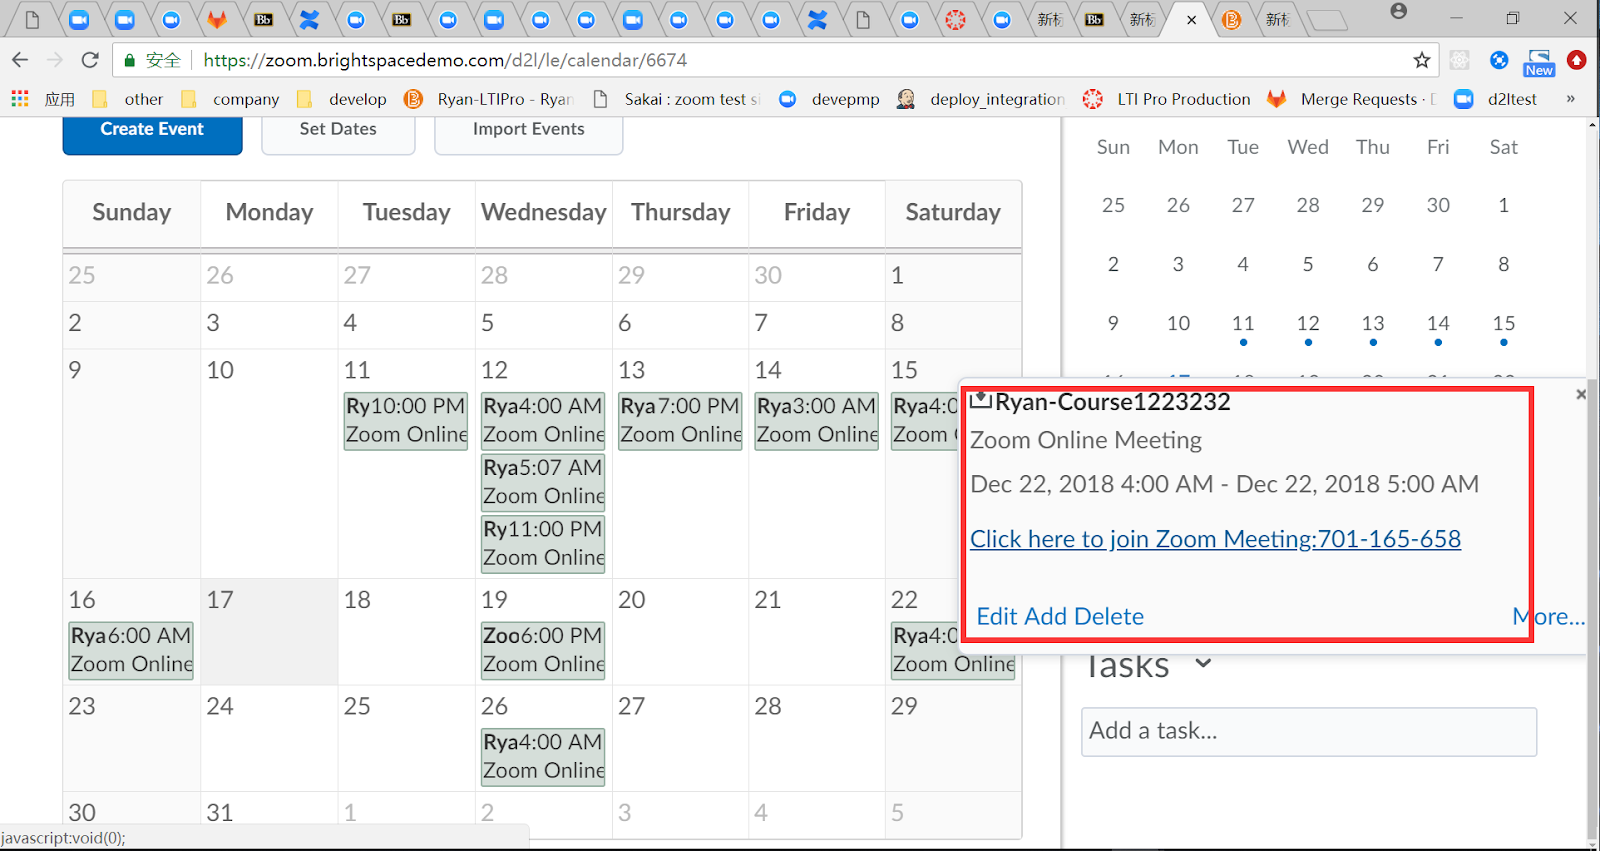Click the page vertical scrollbar
The height and width of the screenshot is (851, 1600).
[x=1592, y=608]
